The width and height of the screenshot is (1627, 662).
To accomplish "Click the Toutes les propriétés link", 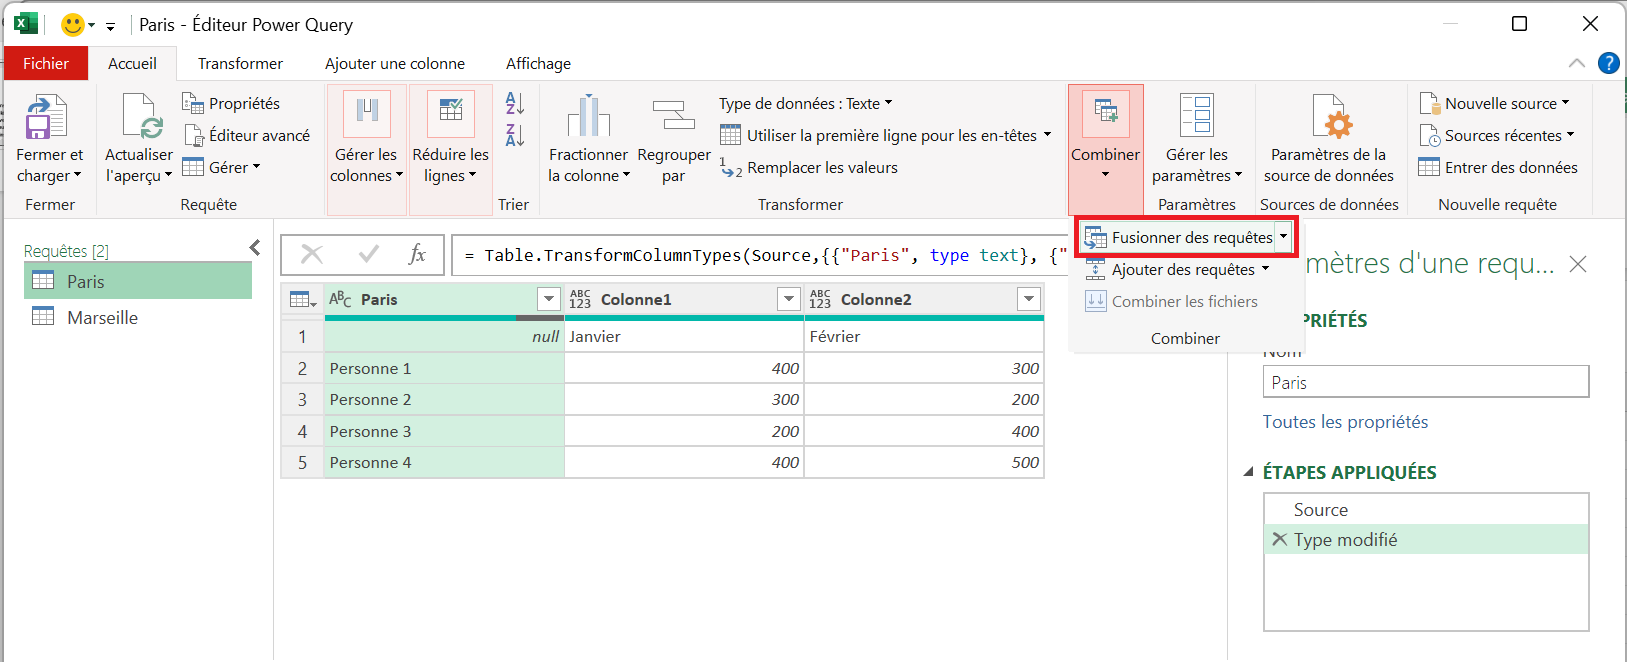I will pyautogui.click(x=1345, y=422).
